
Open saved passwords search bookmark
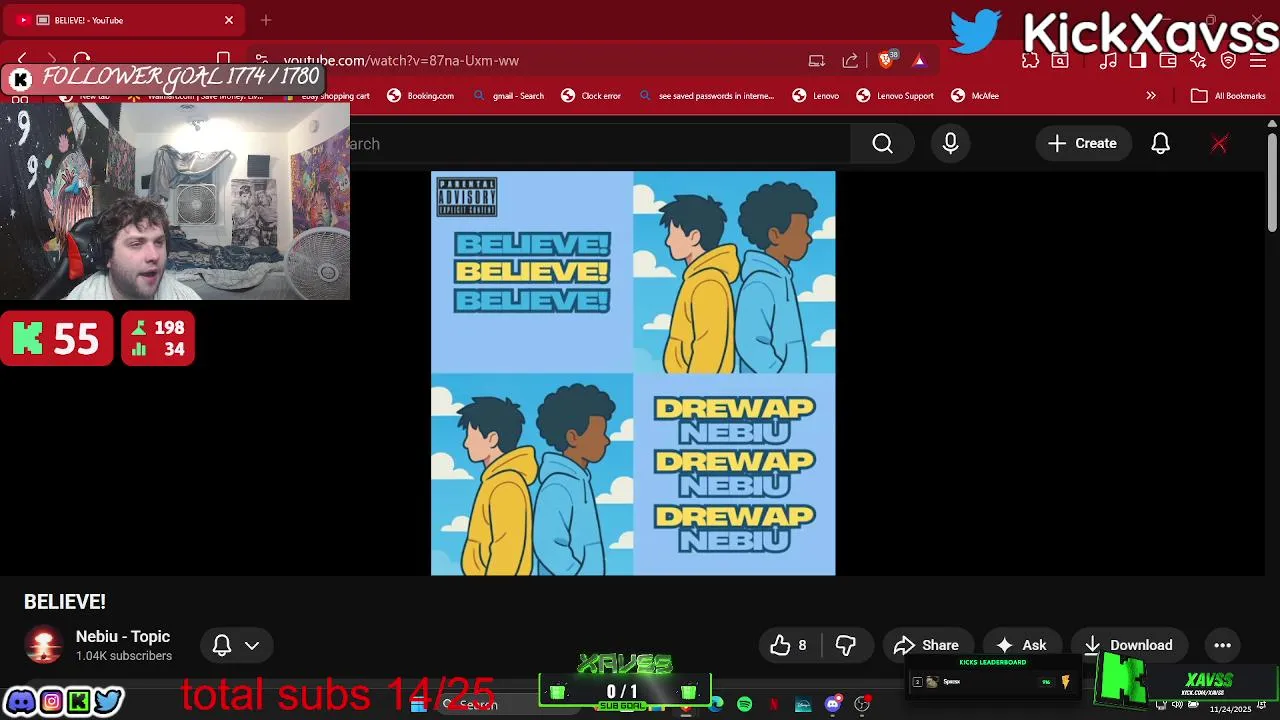(706, 96)
